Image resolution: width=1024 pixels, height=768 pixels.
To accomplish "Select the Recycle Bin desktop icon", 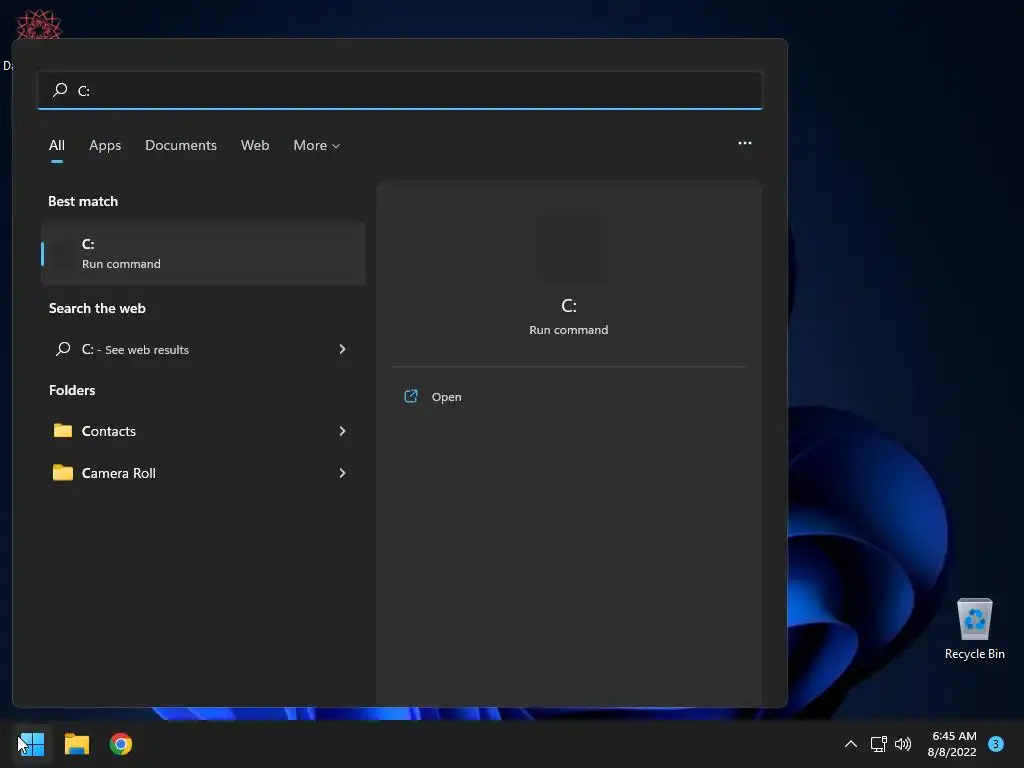I will [974, 629].
